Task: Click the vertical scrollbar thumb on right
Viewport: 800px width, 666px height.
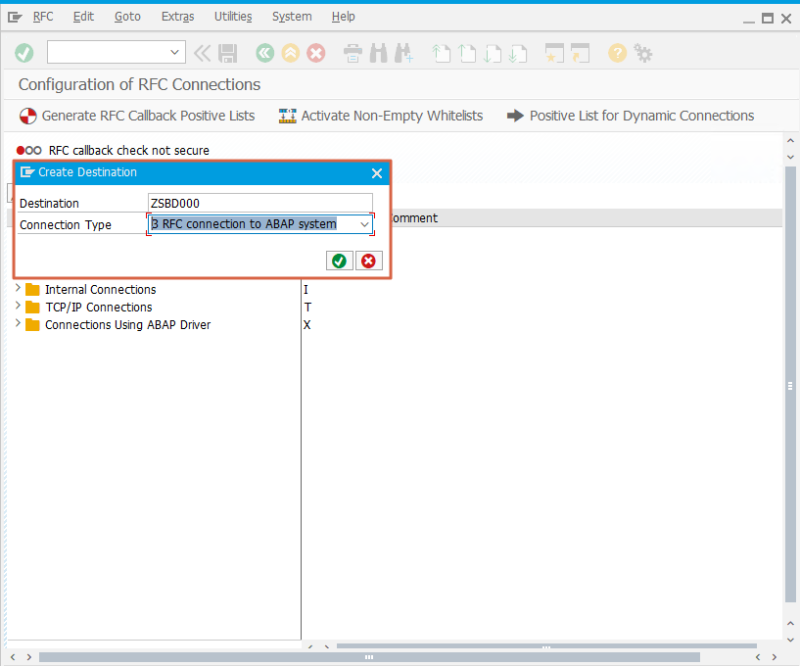Action: click(790, 385)
